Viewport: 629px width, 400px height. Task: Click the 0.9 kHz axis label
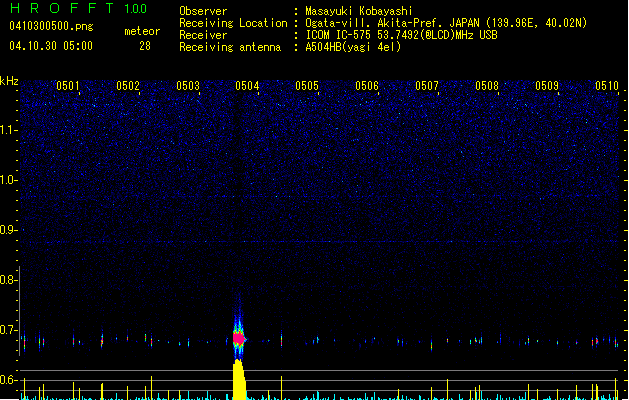tap(9, 230)
